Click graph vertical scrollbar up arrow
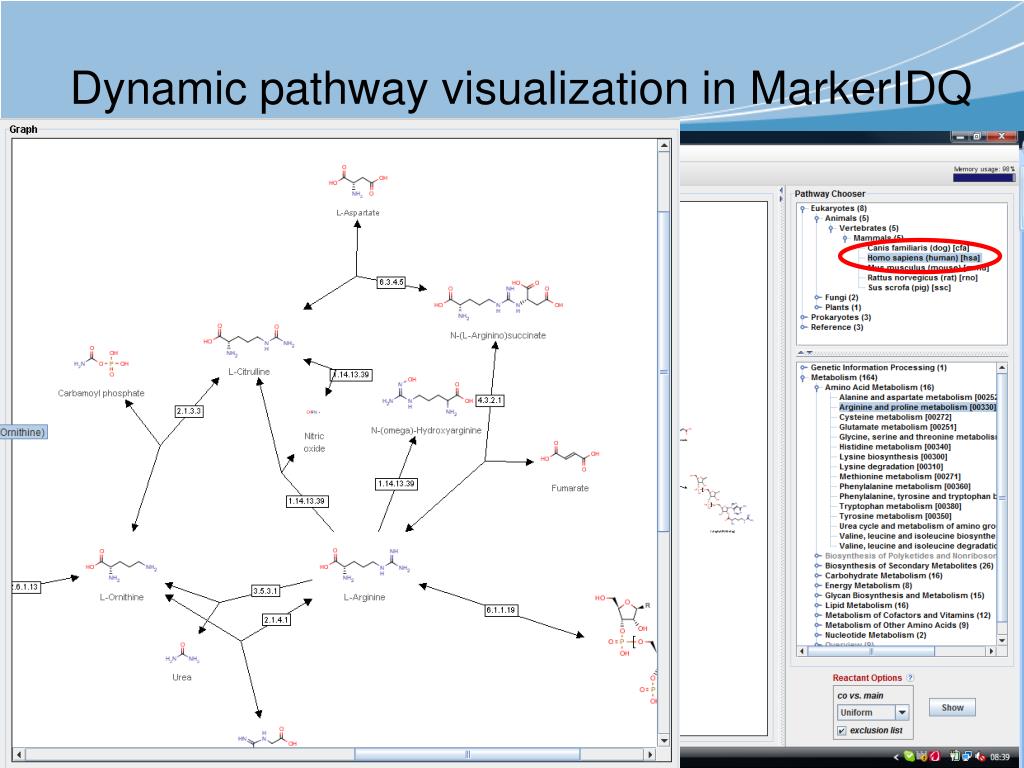1024x768 pixels. click(x=664, y=146)
